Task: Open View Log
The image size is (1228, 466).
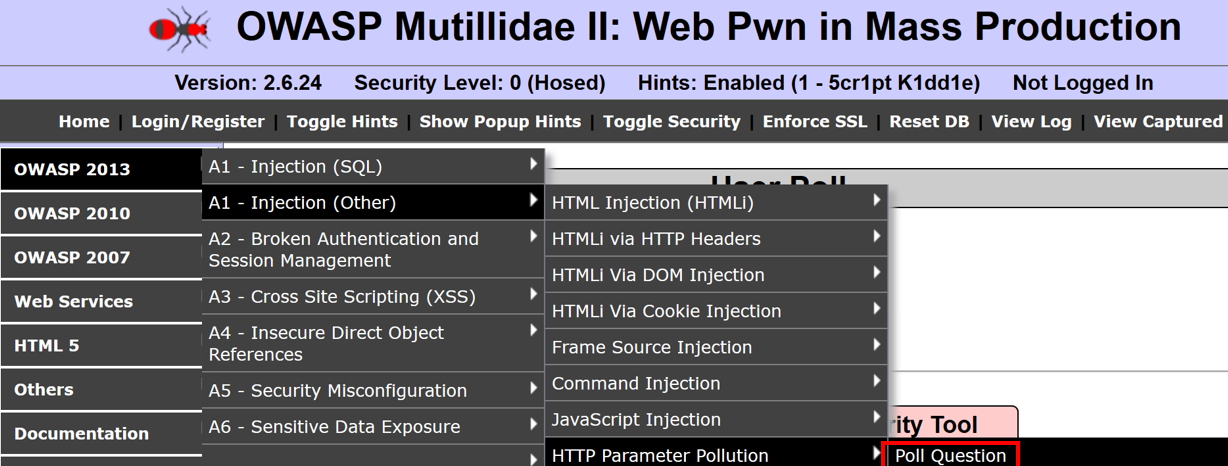Action: tap(1031, 122)
